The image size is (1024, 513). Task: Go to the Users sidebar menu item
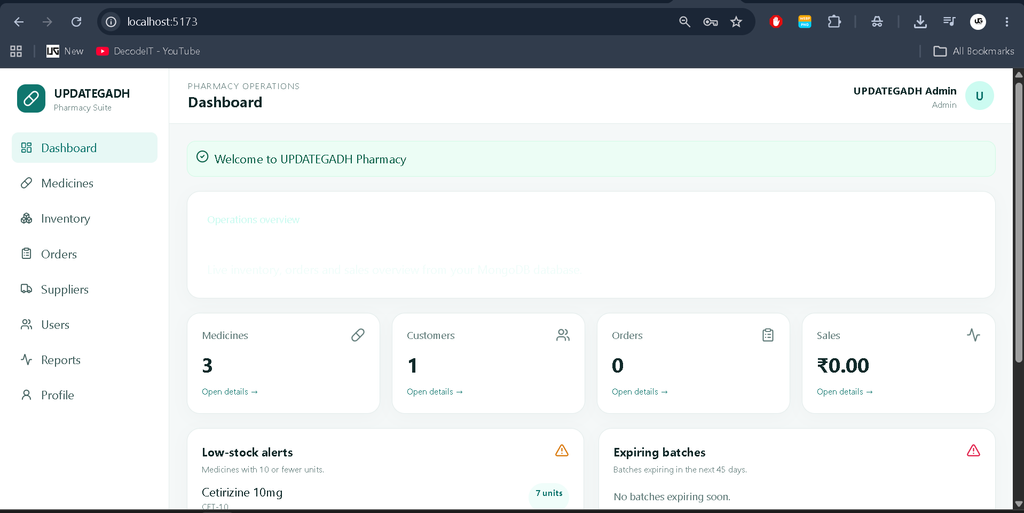pyautogui.click(x=84, y=324)
